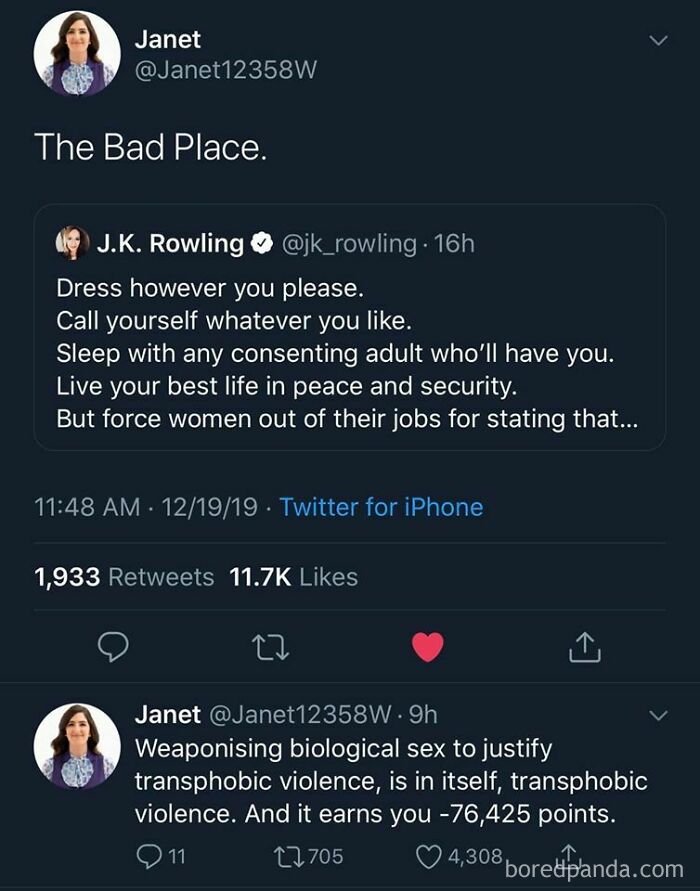Like Janet's reply showing 4,308 likes
Viewport: 700px width, 891px height.
coord(430,855)
